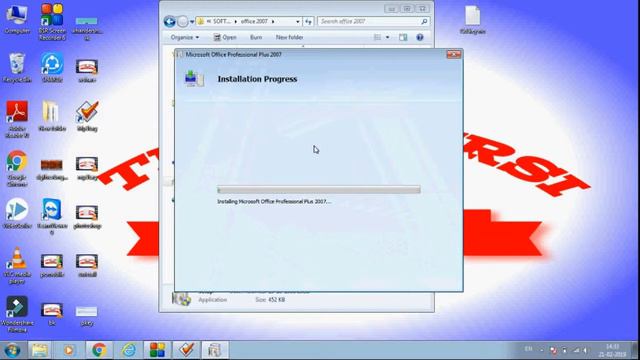Image resolution: width=640 pixels, height=360 pixels.
Task: Open Wondershare Filmora shortcut
Action: (17, 314)
